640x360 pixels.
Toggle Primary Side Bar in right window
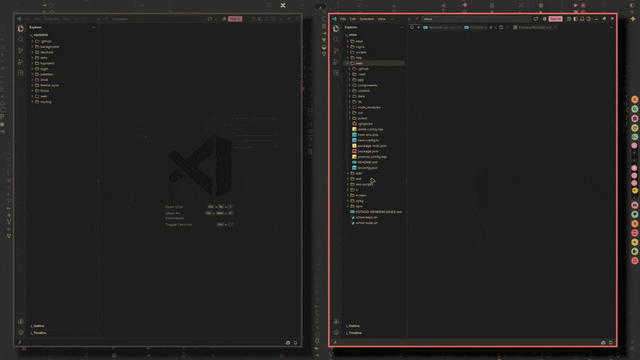[x=576, y=19]
